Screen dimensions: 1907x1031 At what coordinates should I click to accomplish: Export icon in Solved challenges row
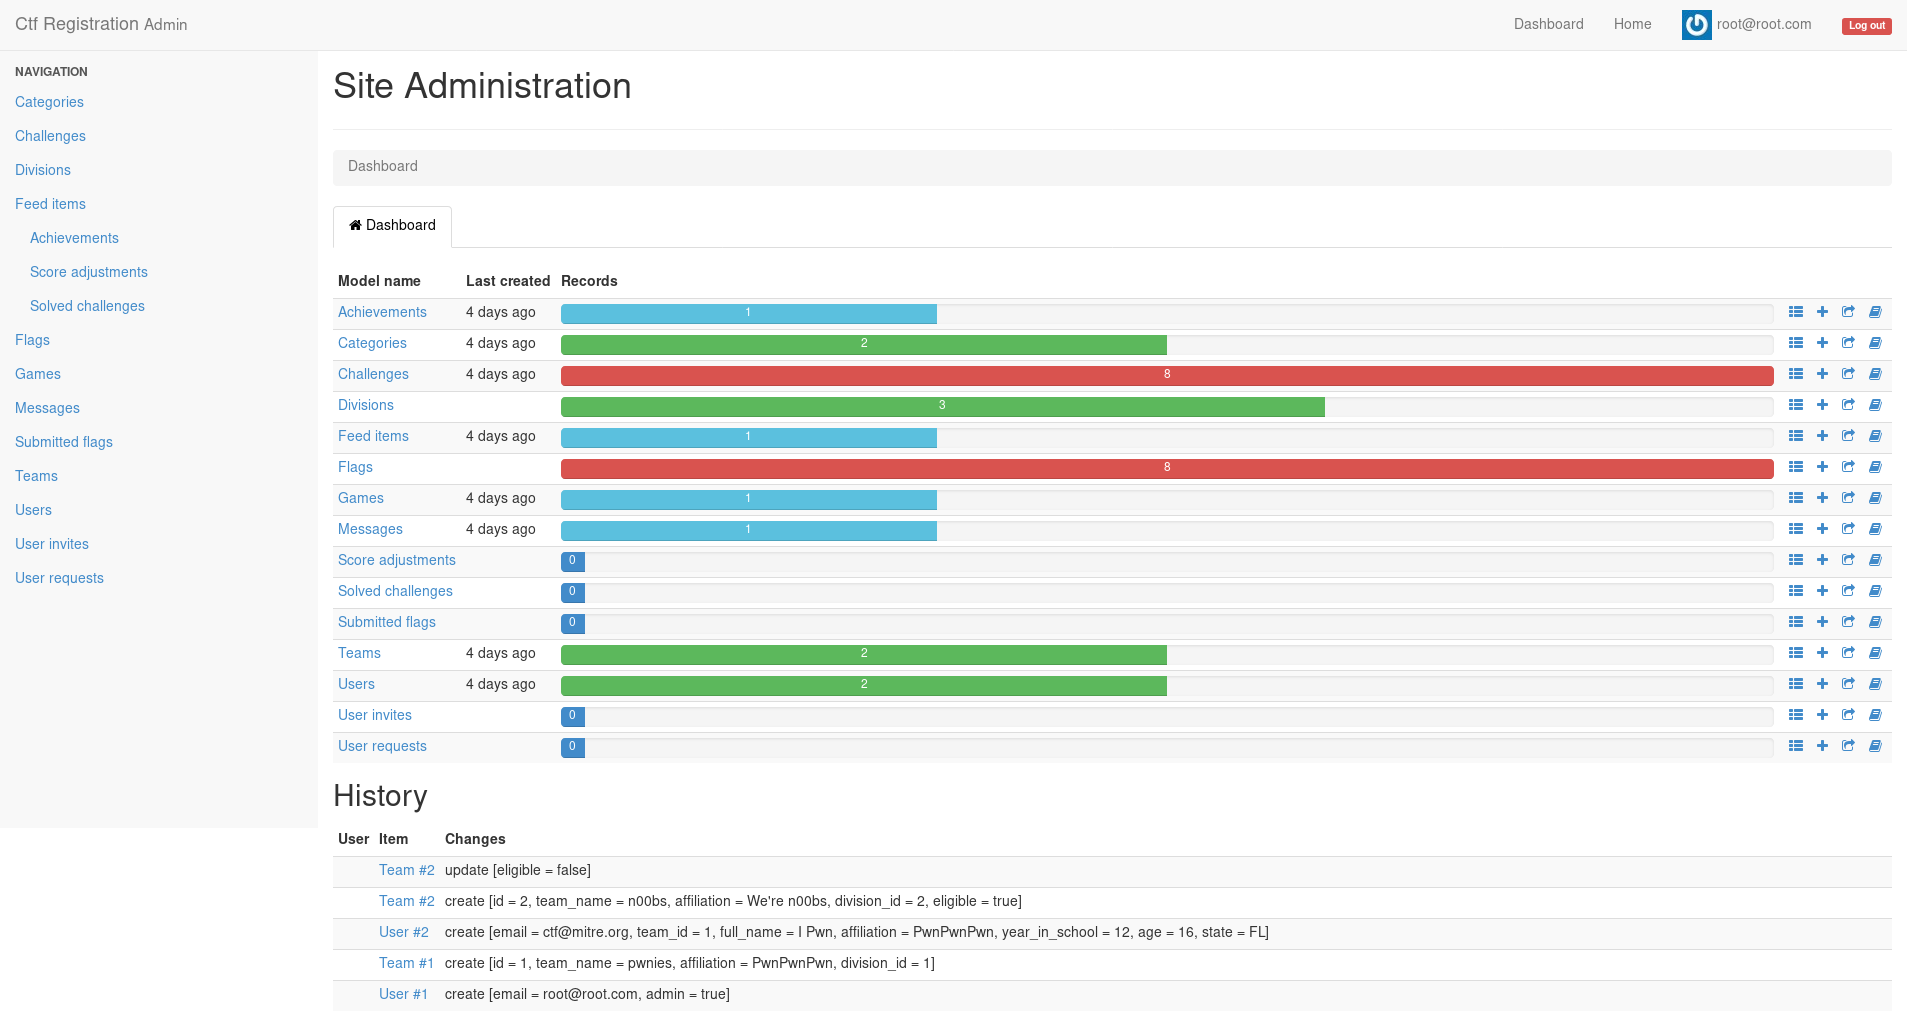pos(1848,591)
